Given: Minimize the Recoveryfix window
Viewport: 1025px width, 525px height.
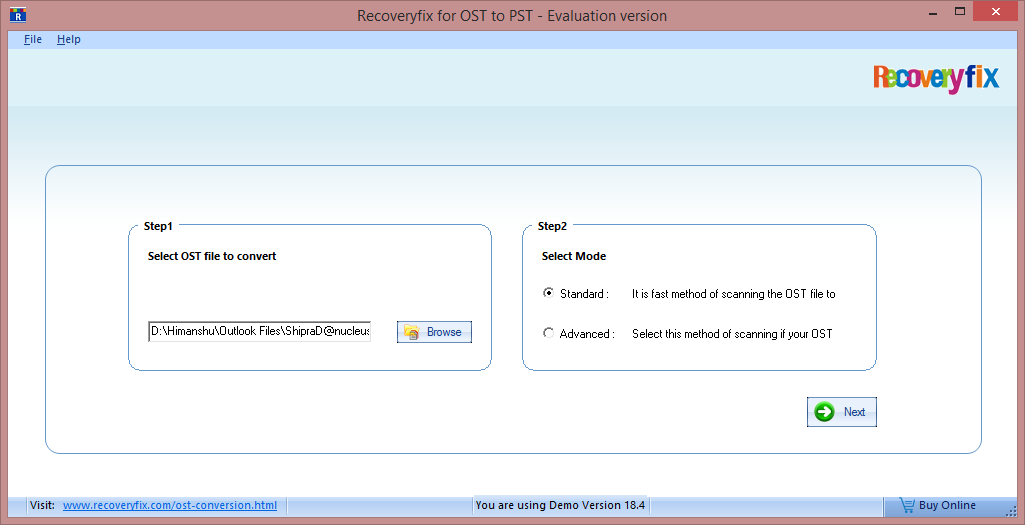Looking at the screenshot, I should 935,11.
